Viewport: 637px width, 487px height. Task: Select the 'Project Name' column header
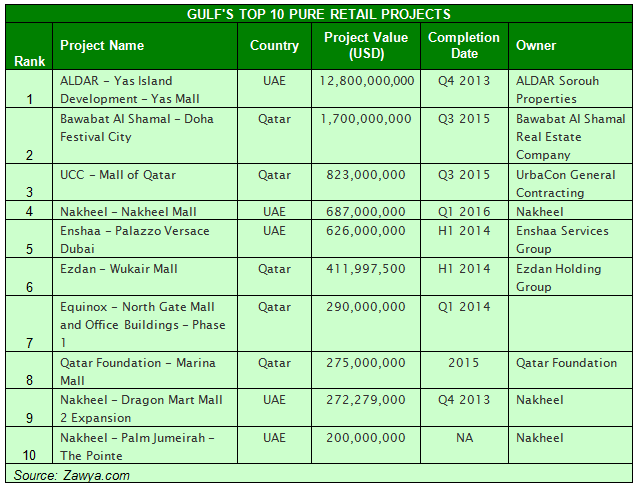click(102, 45)
